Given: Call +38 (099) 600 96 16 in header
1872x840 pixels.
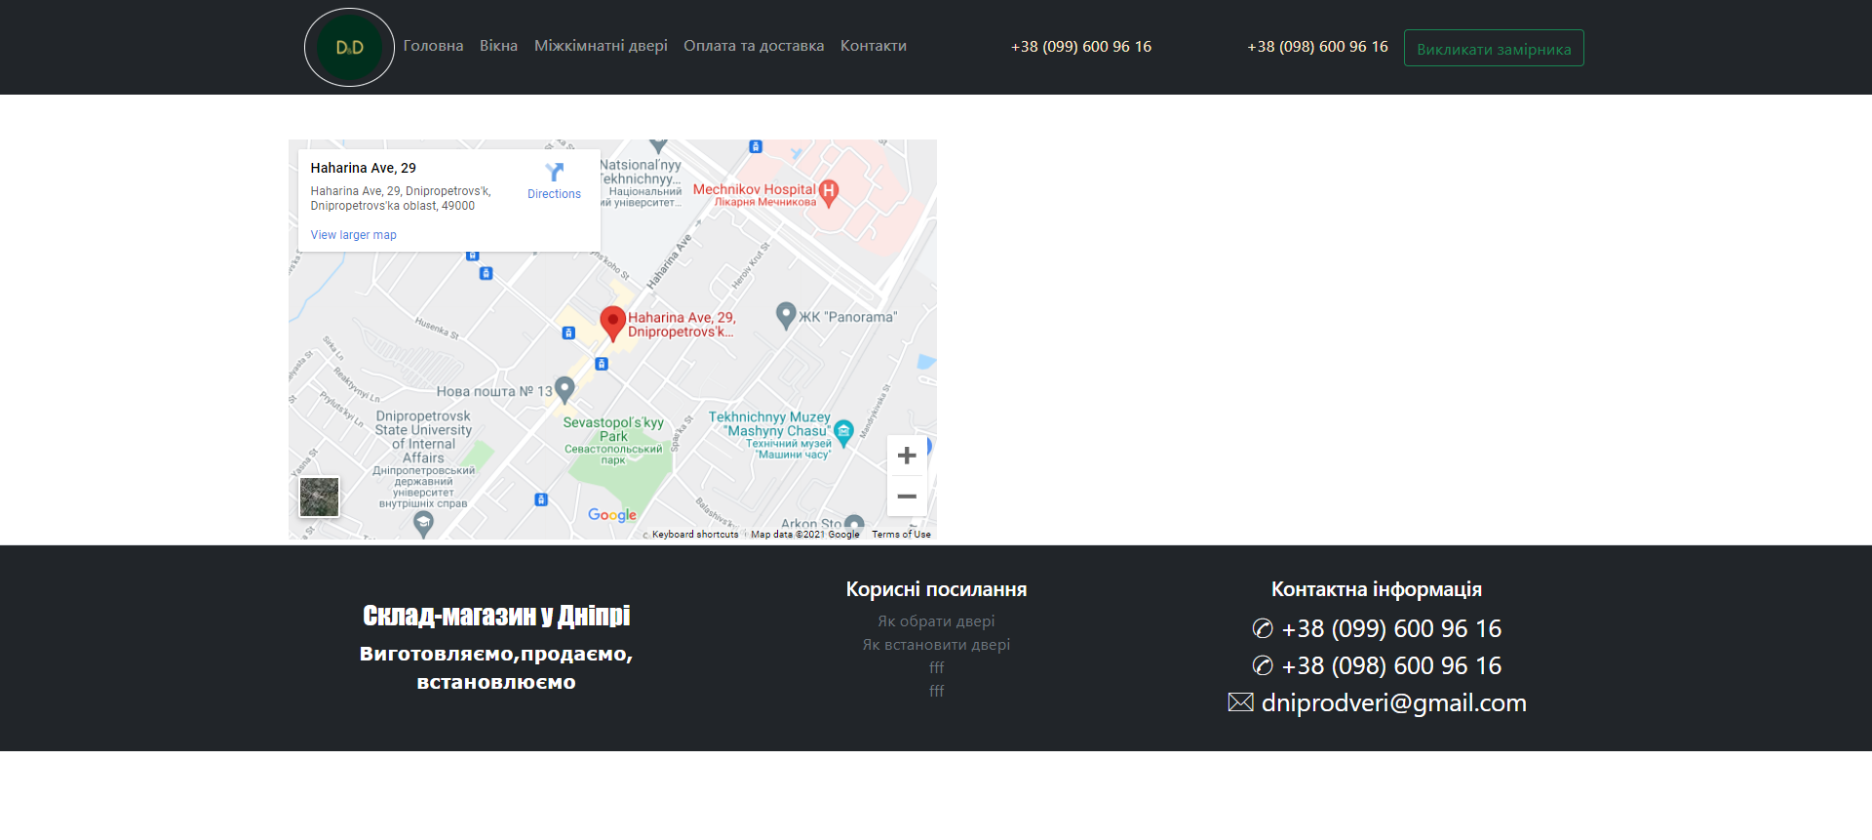Looking at the screenshot, I should click(1081, 47).
